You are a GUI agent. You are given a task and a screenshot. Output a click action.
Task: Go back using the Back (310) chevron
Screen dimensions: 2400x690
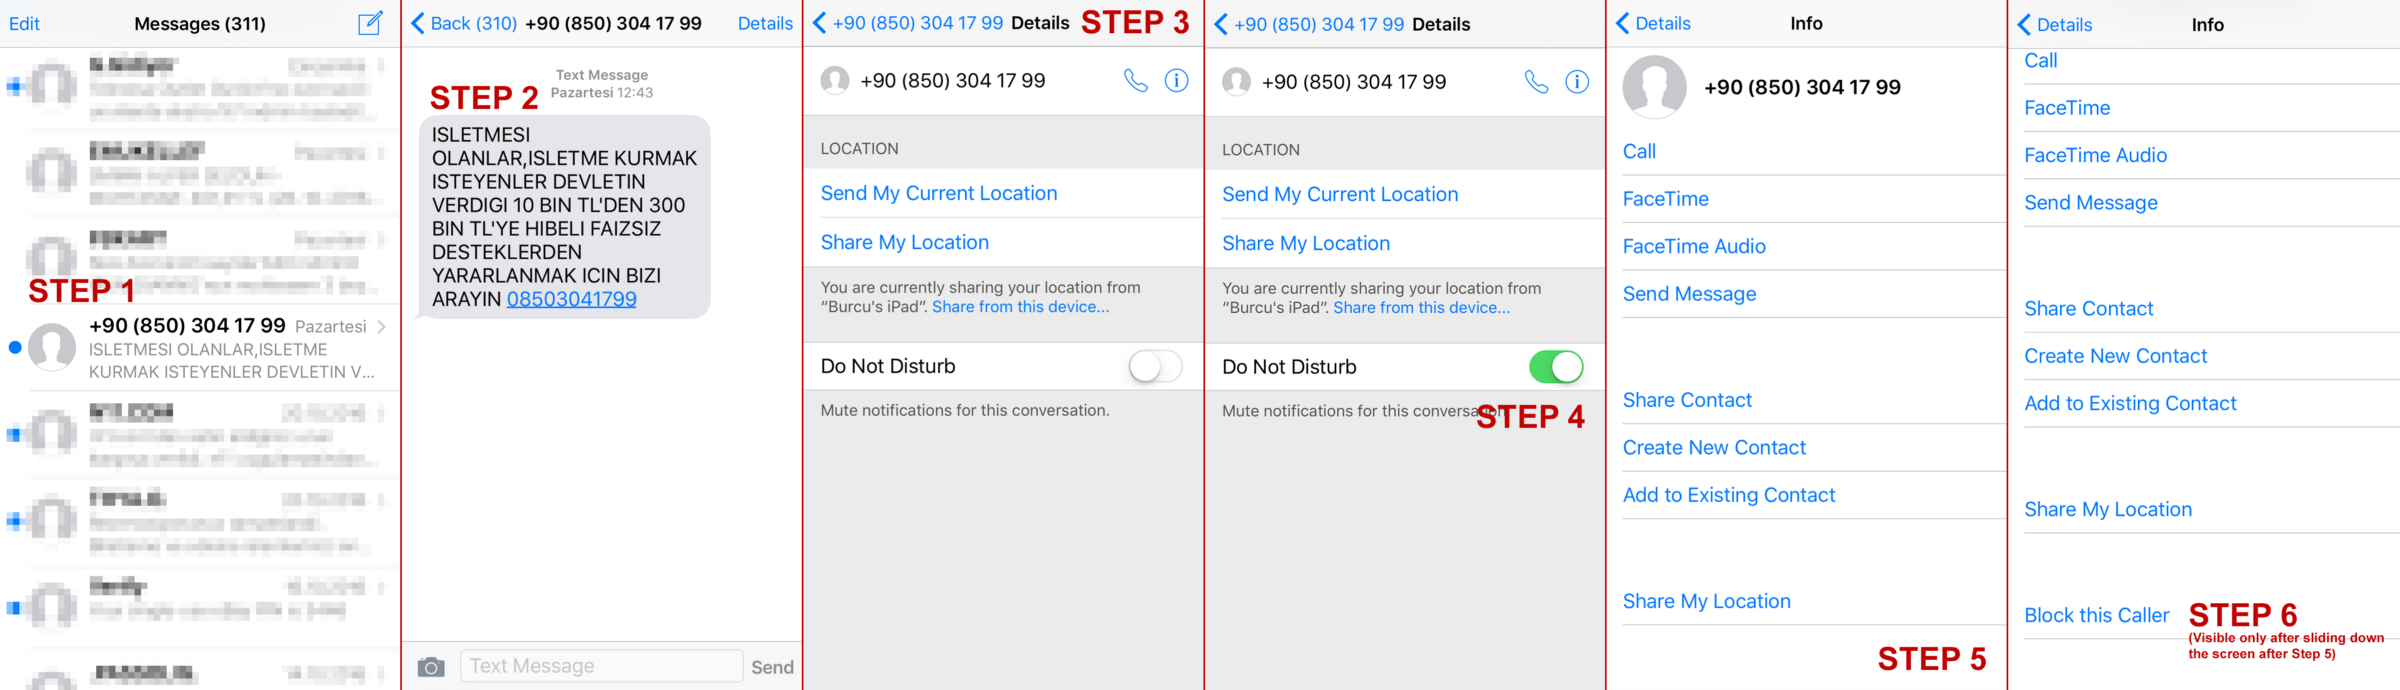click(418, 23)
